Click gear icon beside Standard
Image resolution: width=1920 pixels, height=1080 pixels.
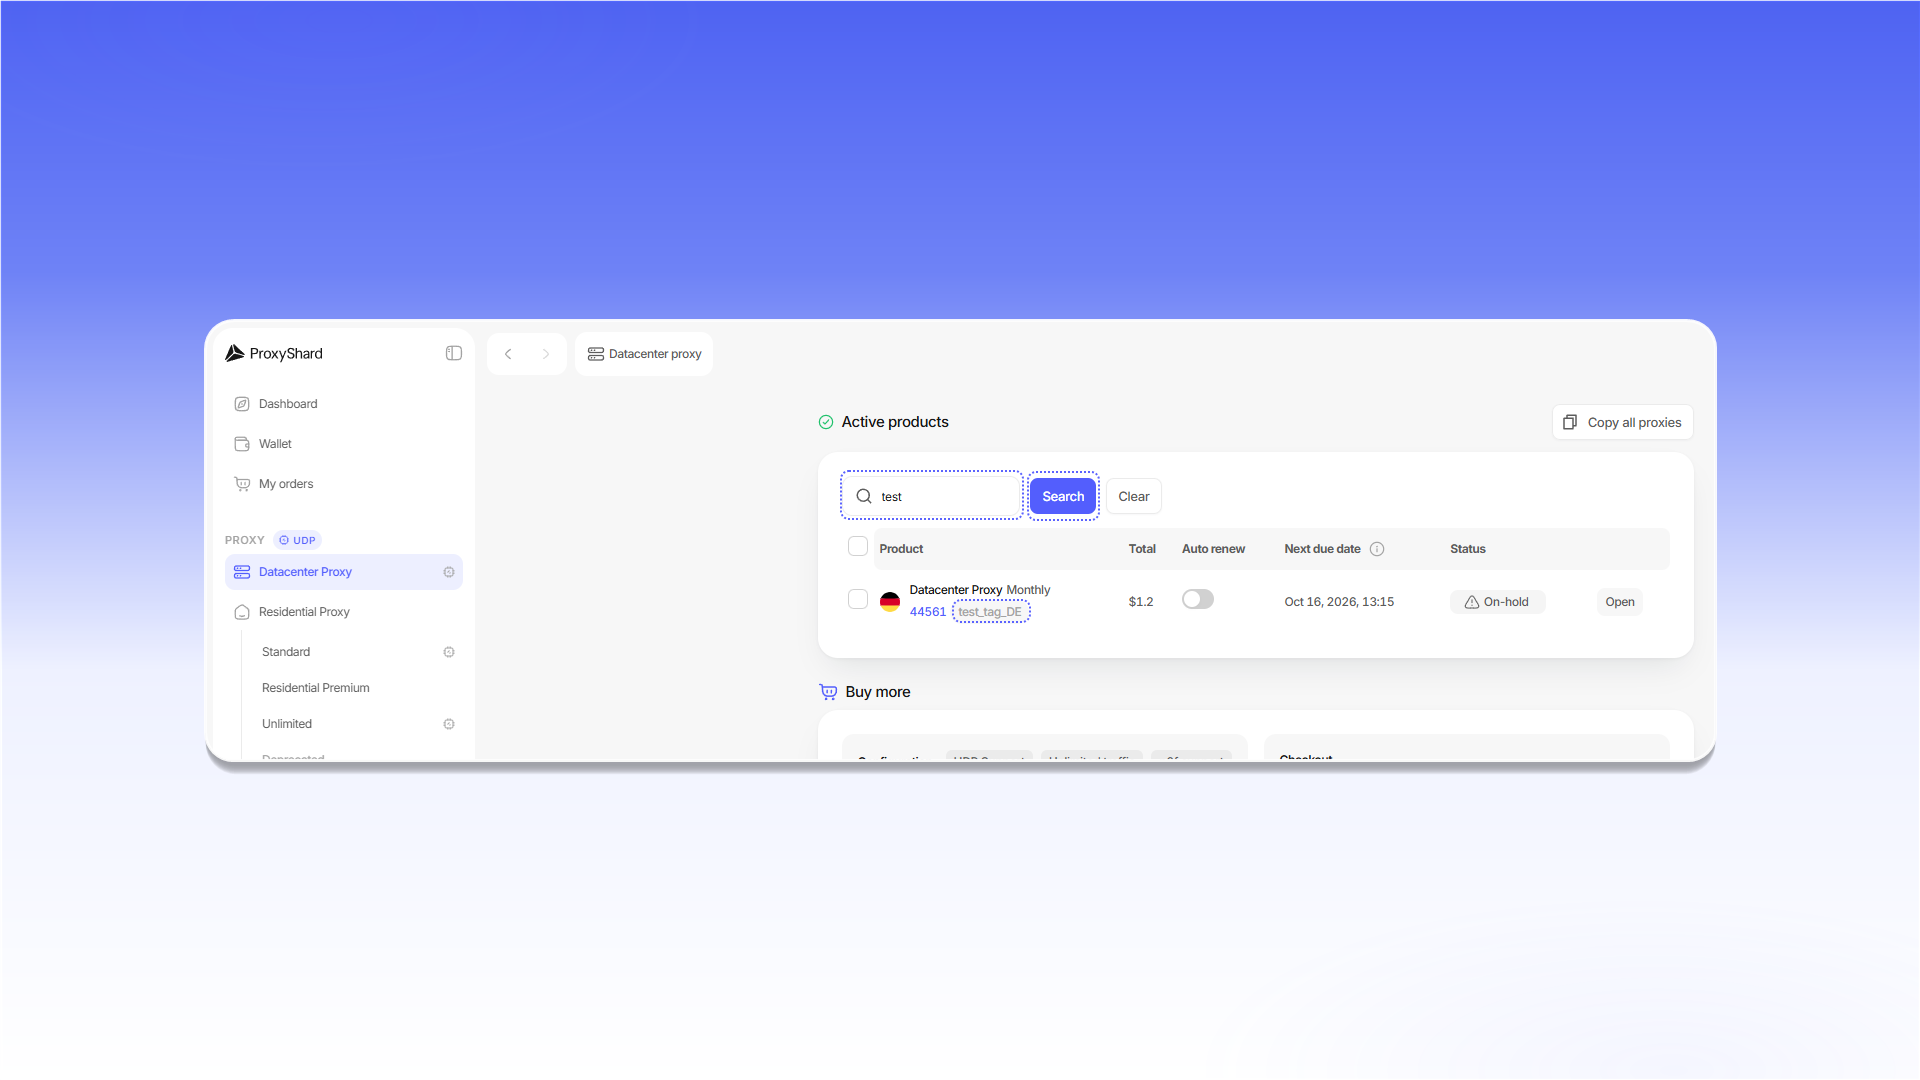point(449,652)
